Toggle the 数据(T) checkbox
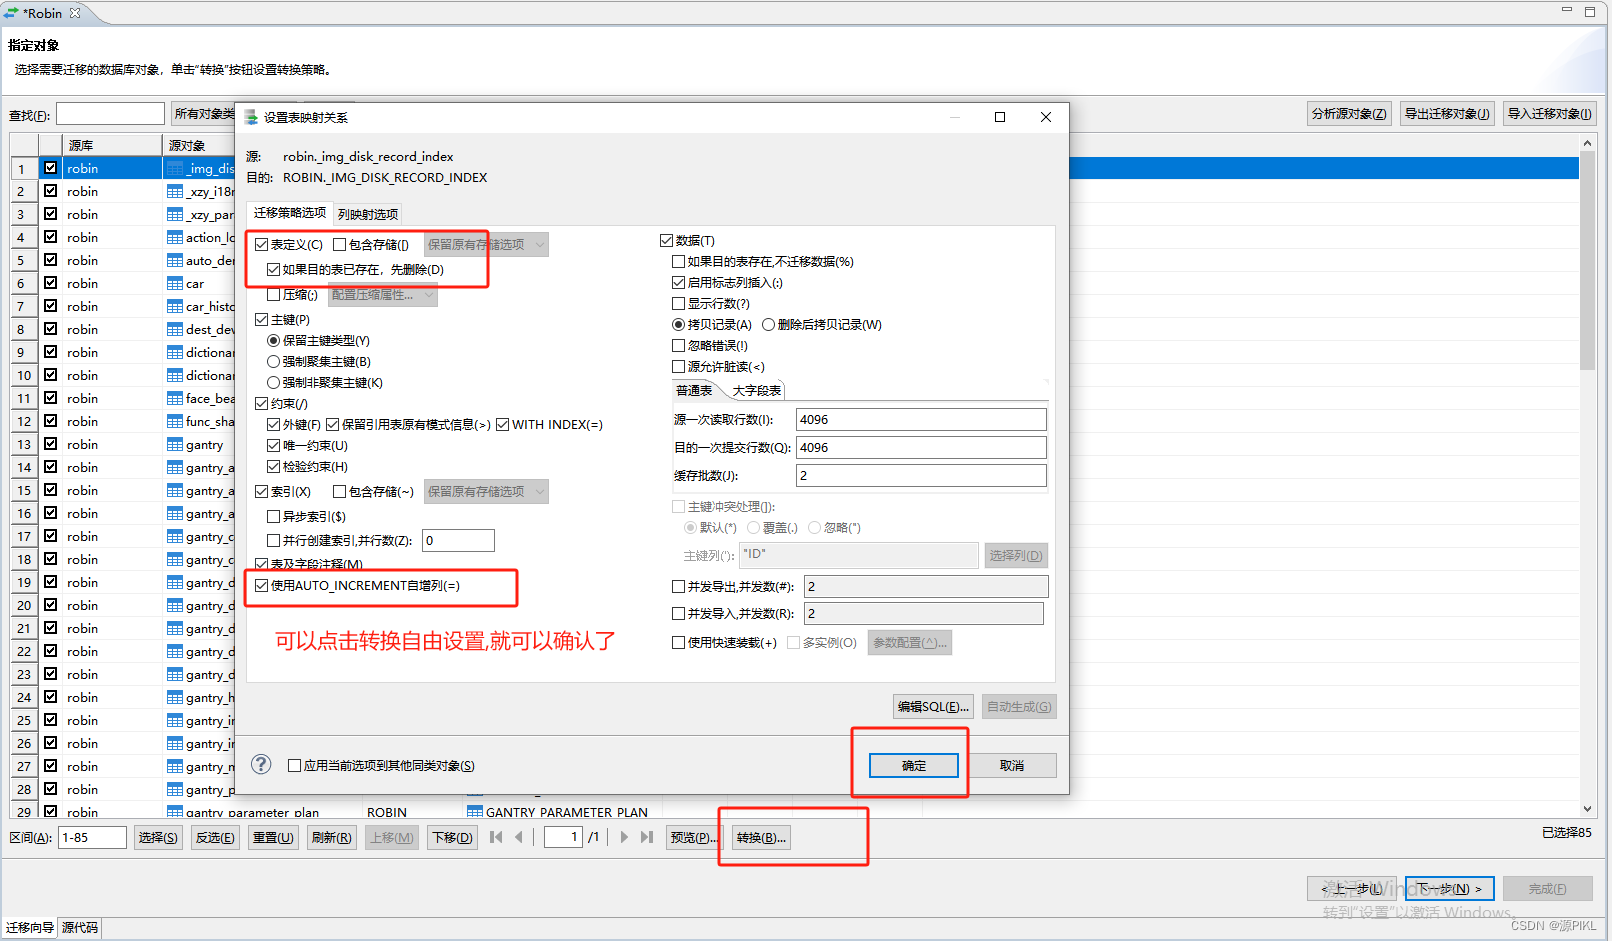 pos(667,240)
